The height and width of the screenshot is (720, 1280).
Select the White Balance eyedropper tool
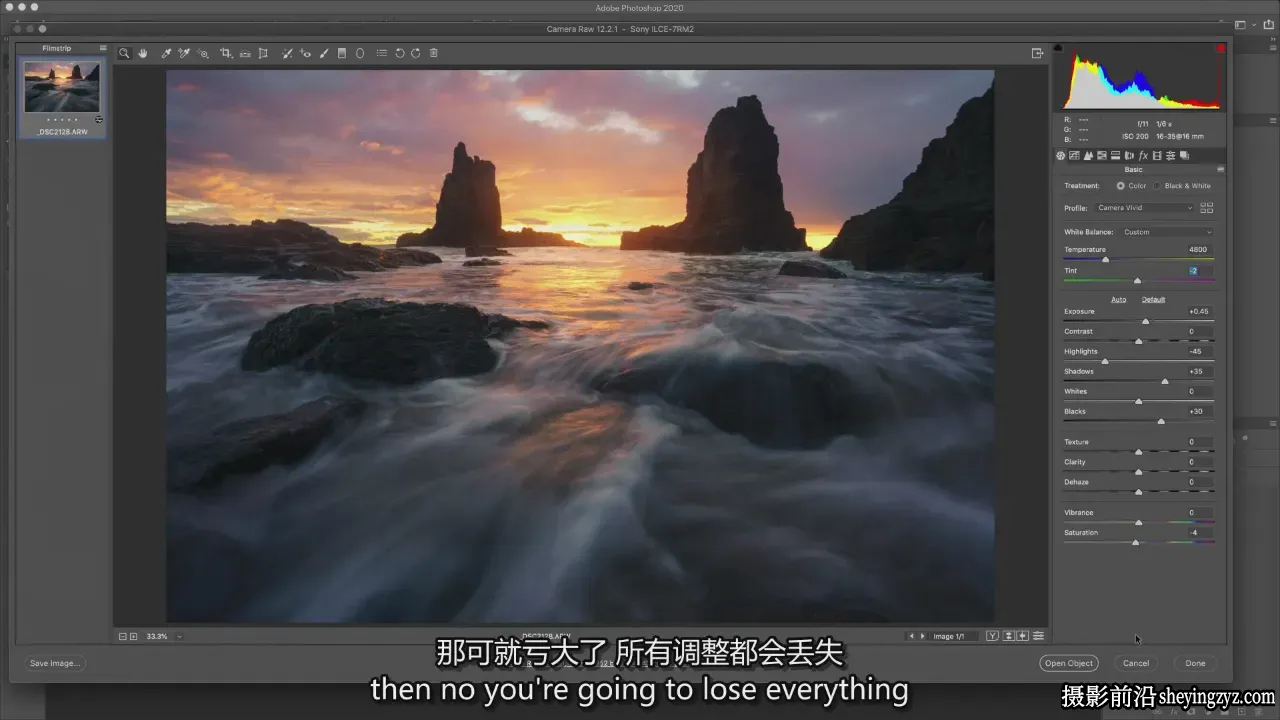[x=166, y=53]
